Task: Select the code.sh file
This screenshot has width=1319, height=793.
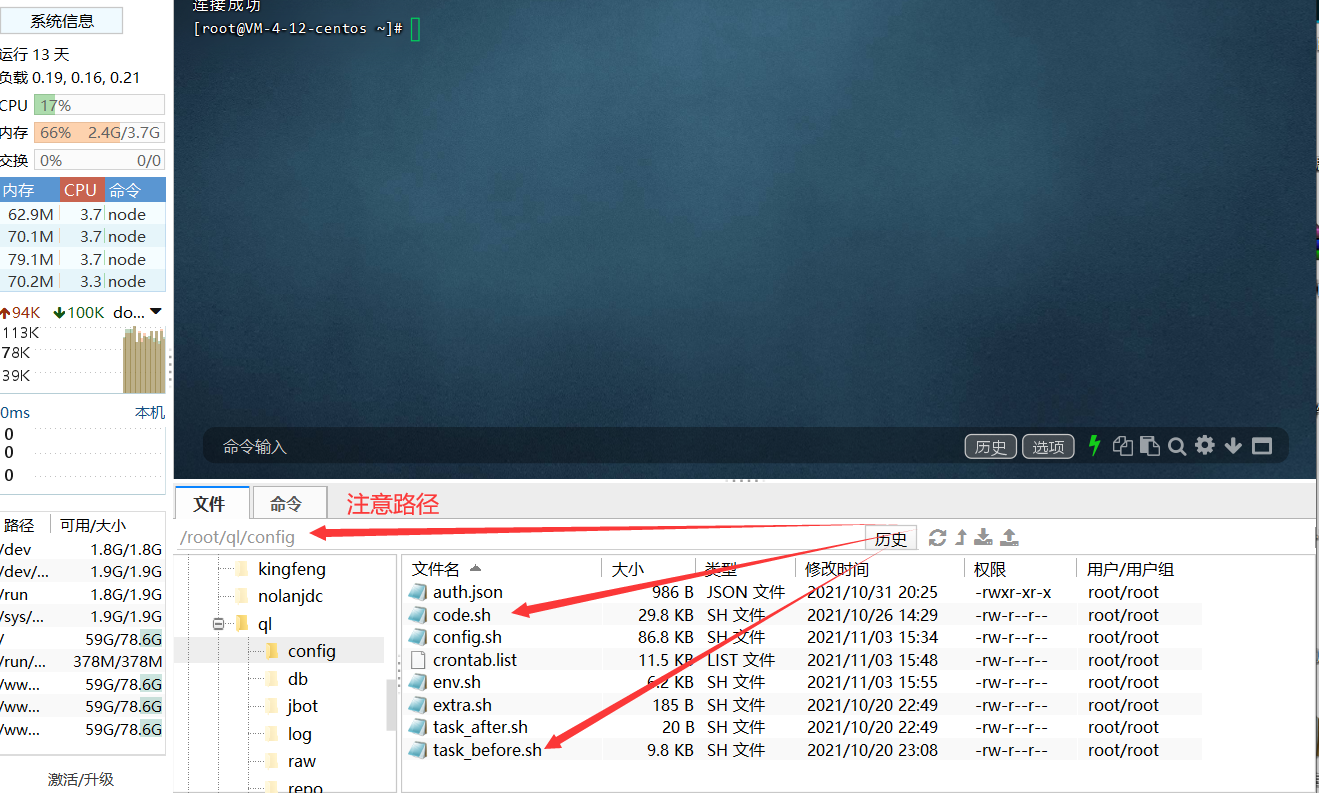Action: click(x=462, y=615)
